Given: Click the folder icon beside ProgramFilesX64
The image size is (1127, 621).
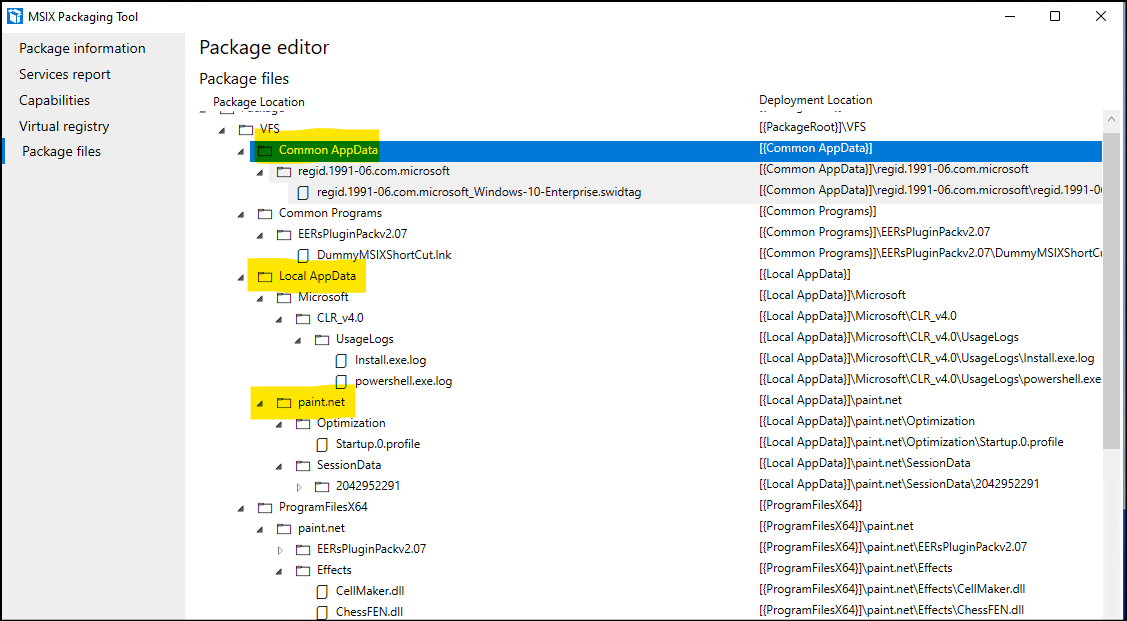Looking at the screenshot, I should pyautogui.click(x=265, y=507).
